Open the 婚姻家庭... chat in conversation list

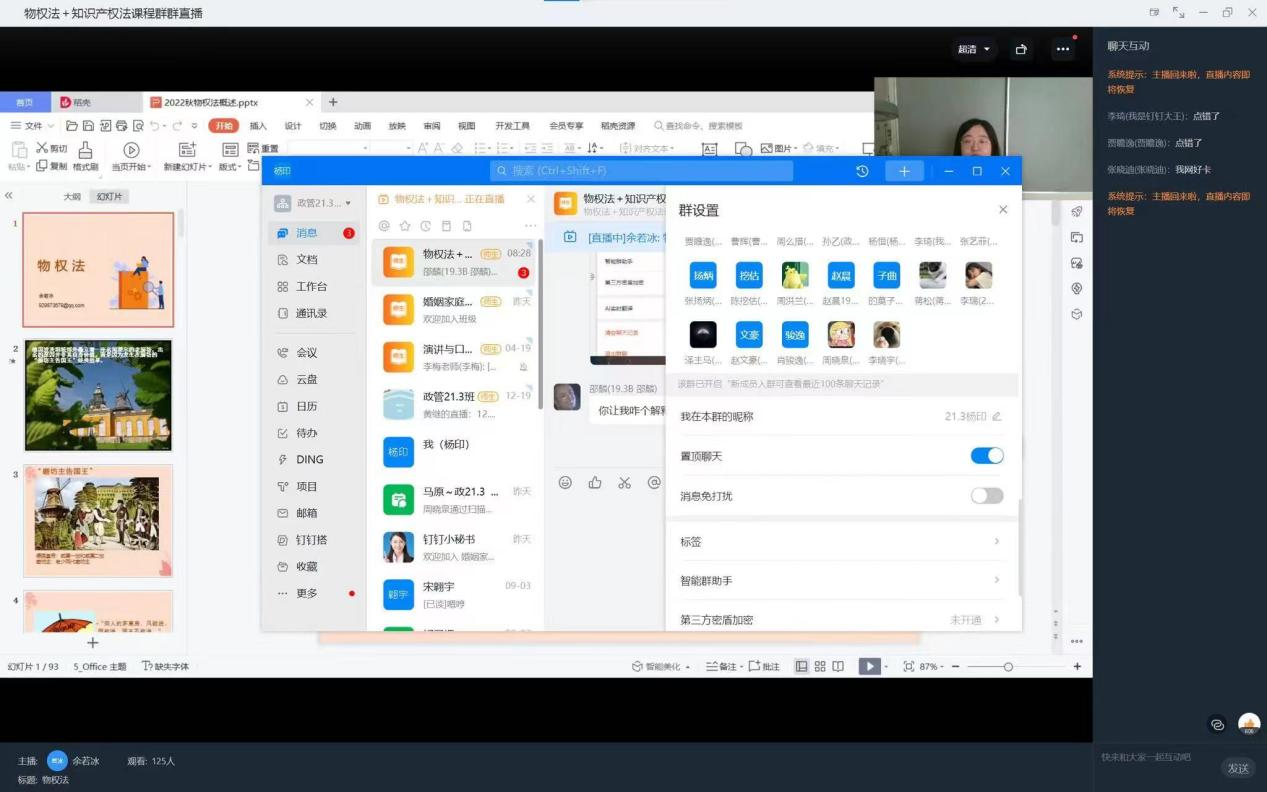(456, 310)
